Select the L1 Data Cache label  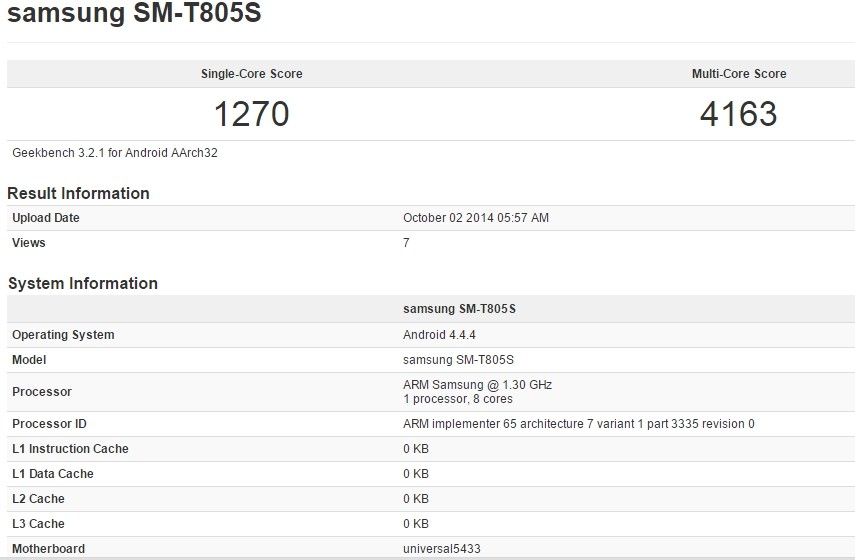(x=52, y=474)
